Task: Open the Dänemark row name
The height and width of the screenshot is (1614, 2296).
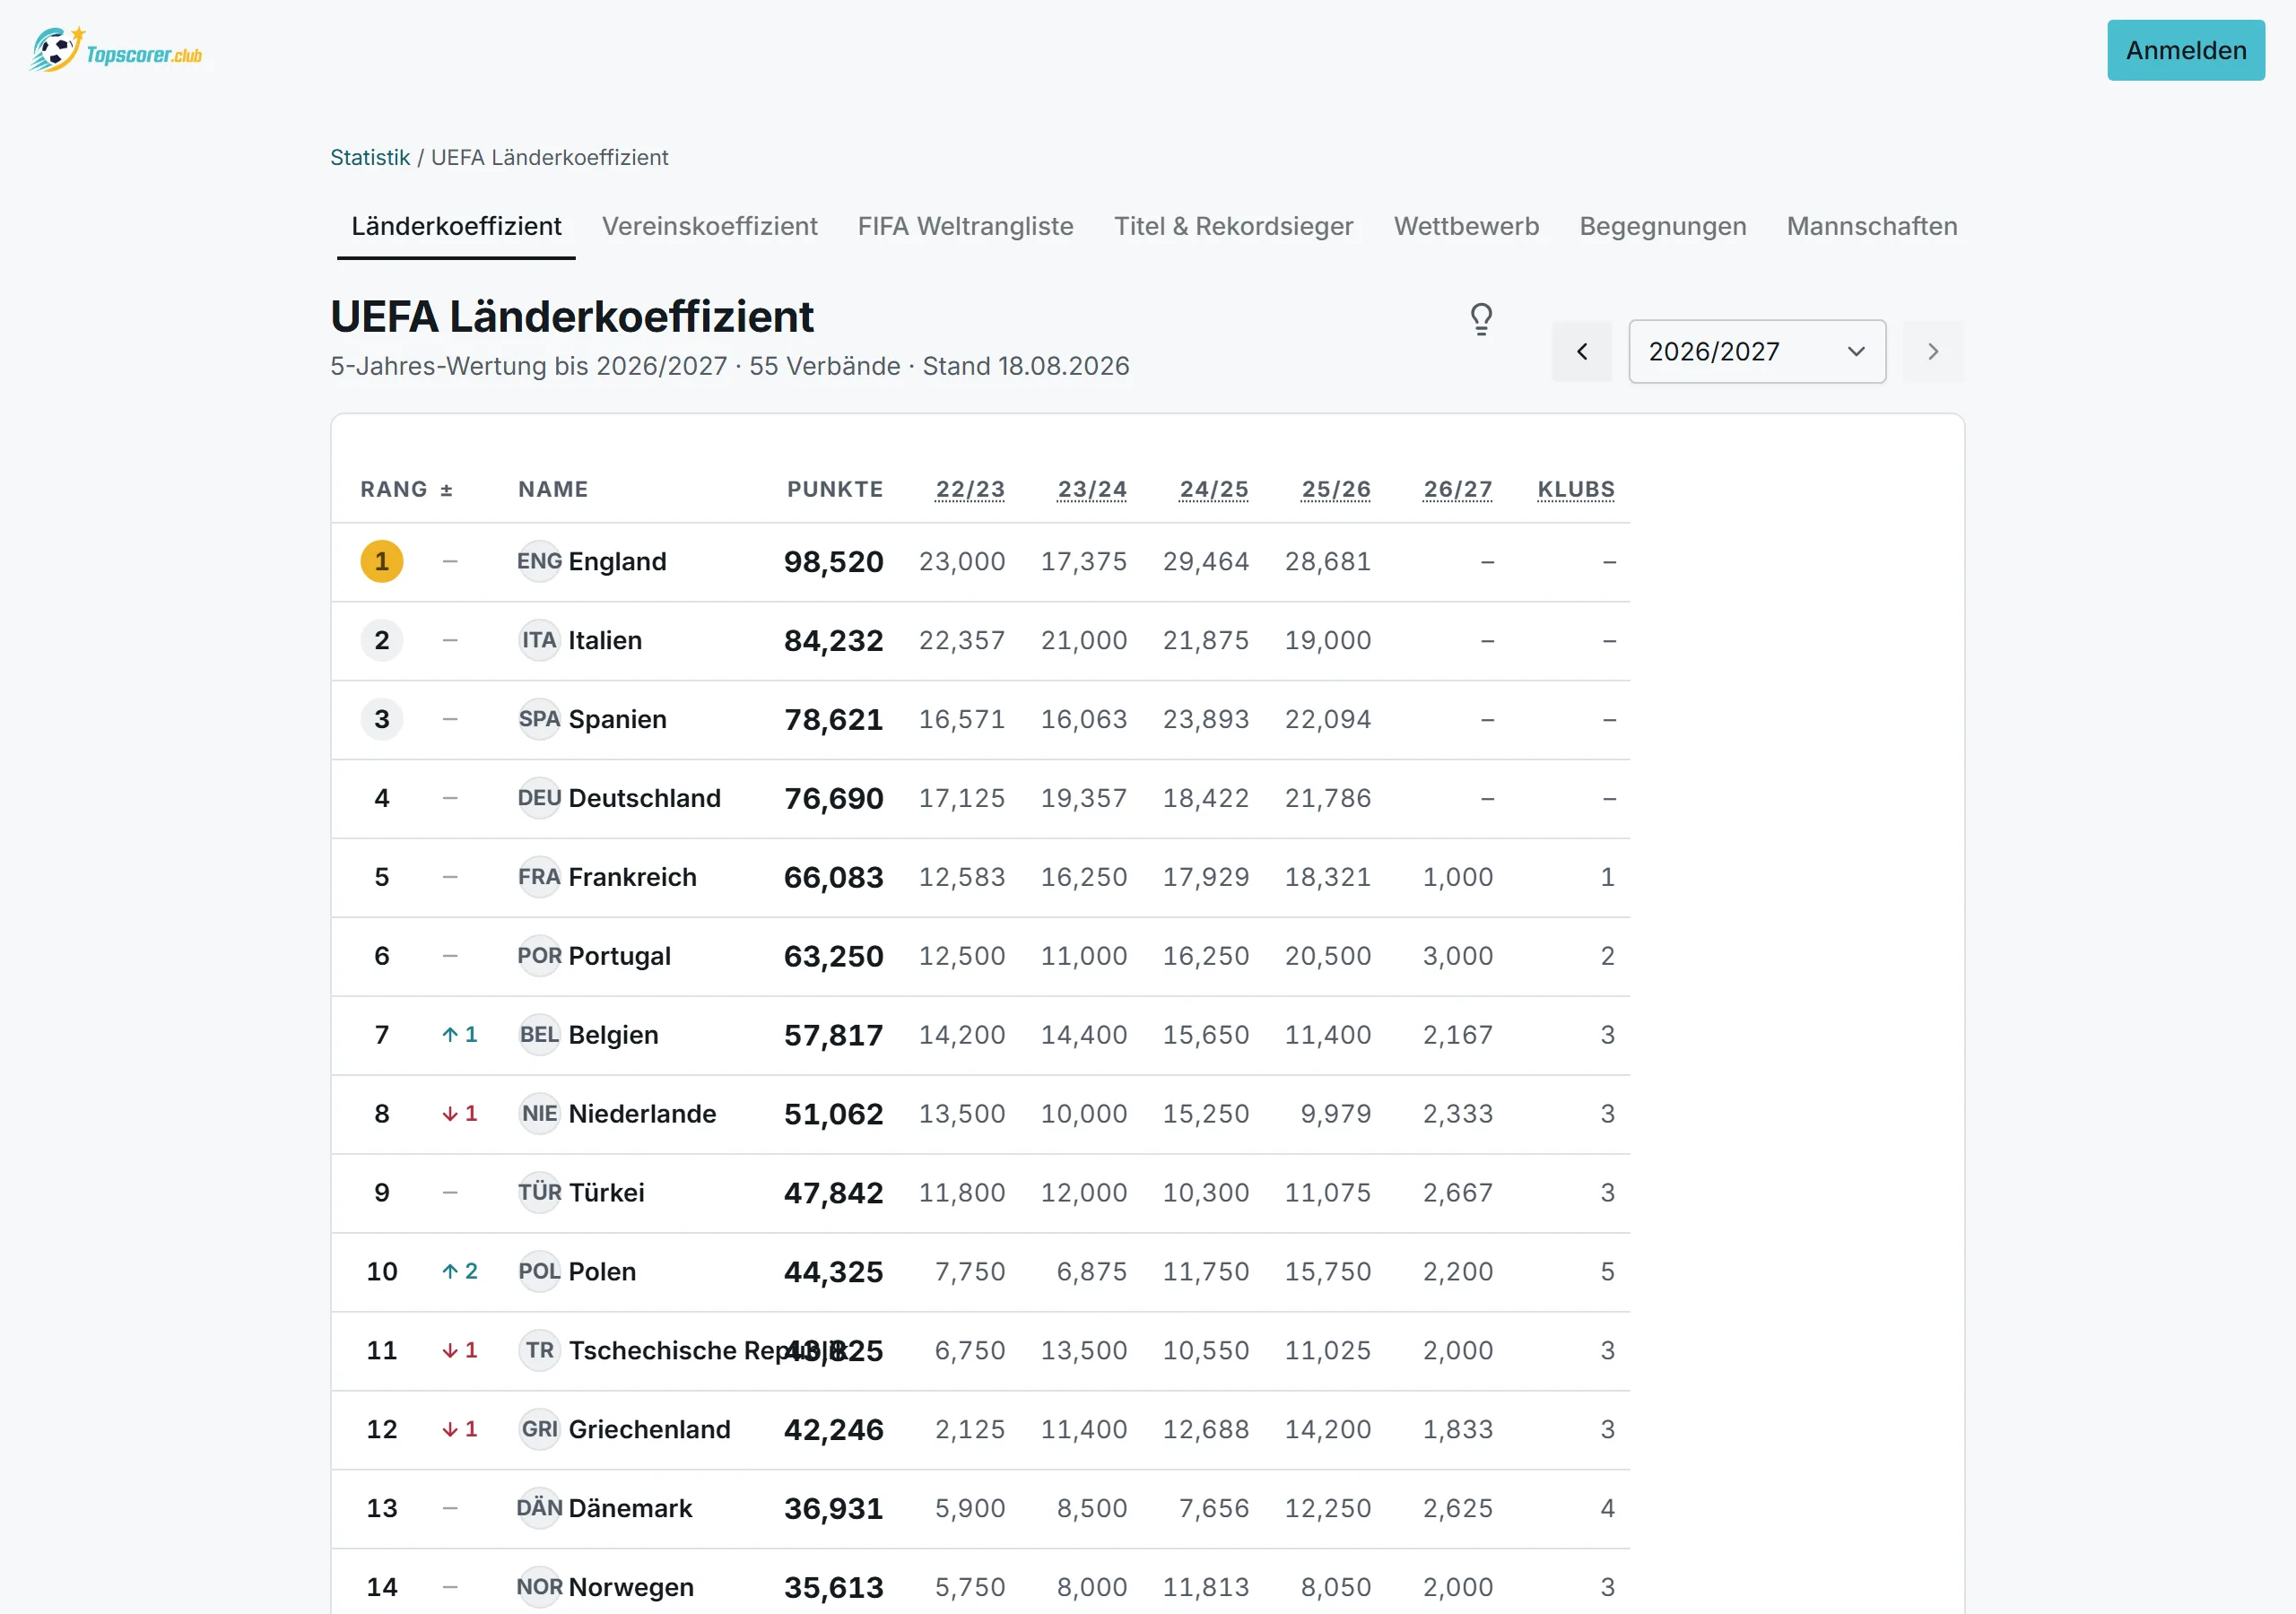Action: point(630,1509)
